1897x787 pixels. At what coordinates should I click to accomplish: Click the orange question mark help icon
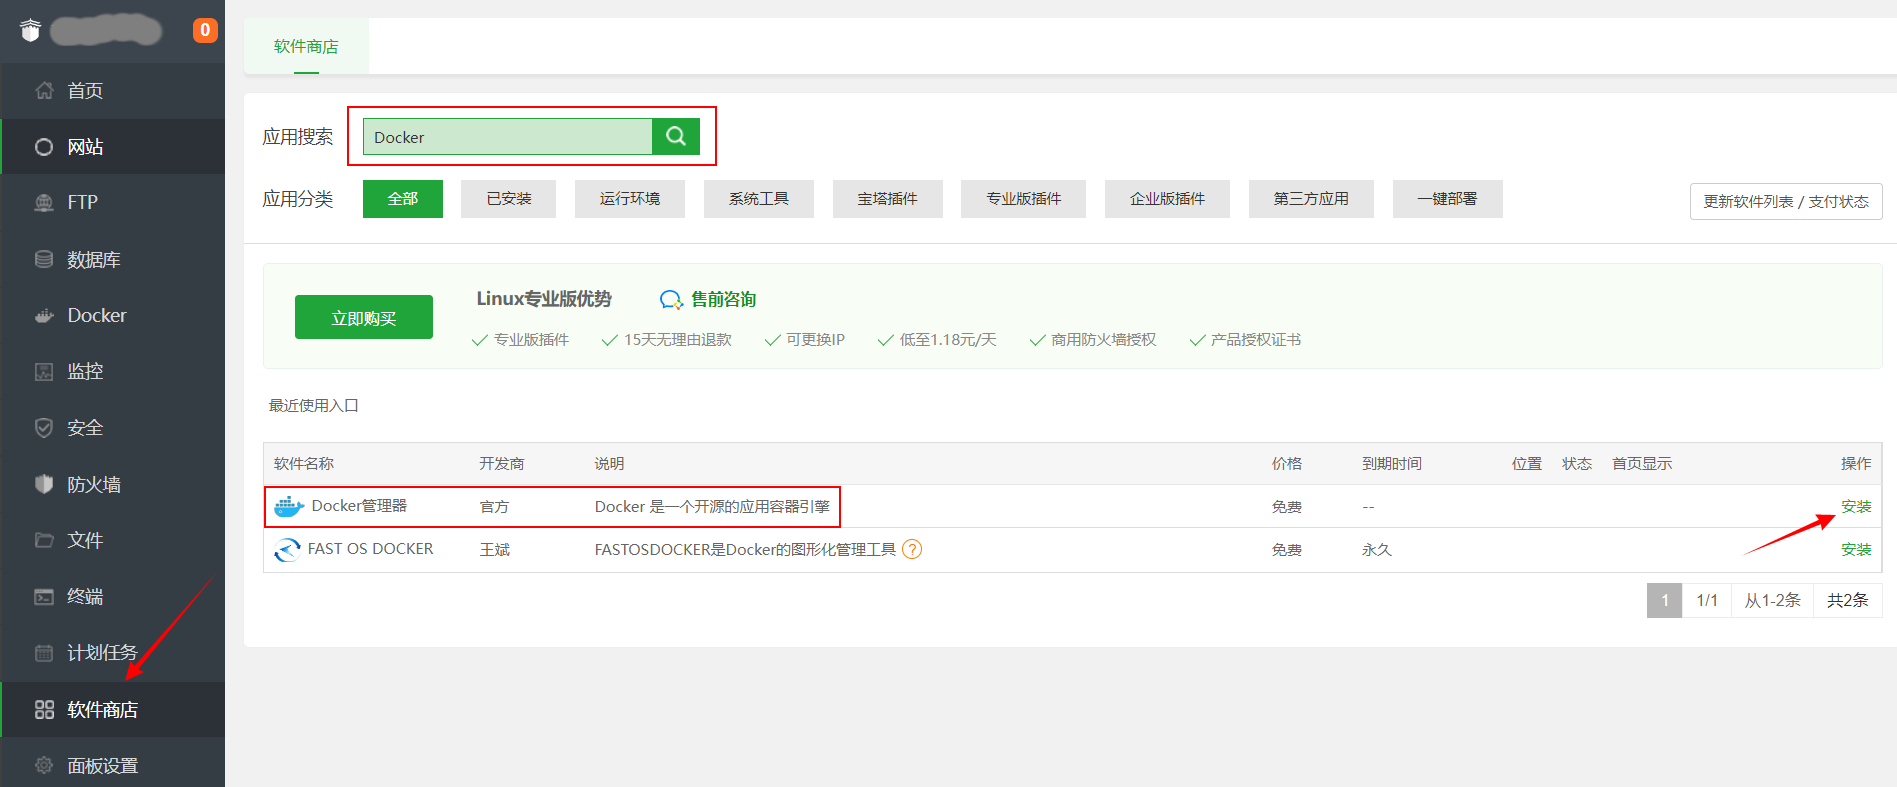point(912,549)
